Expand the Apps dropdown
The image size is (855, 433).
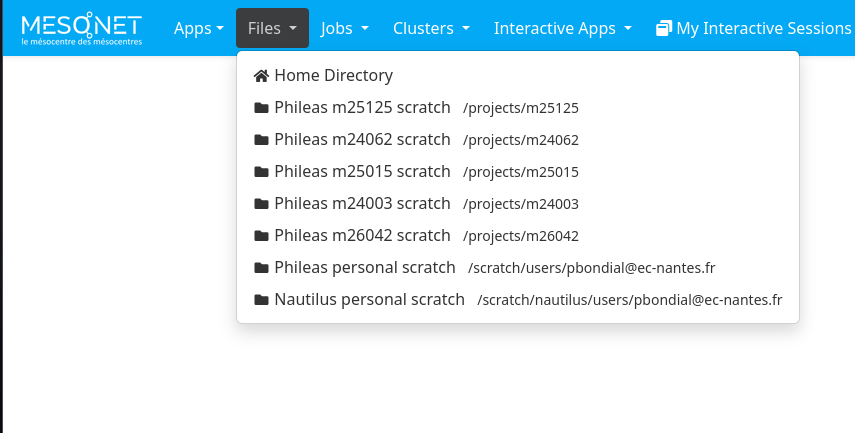[198, 28]
